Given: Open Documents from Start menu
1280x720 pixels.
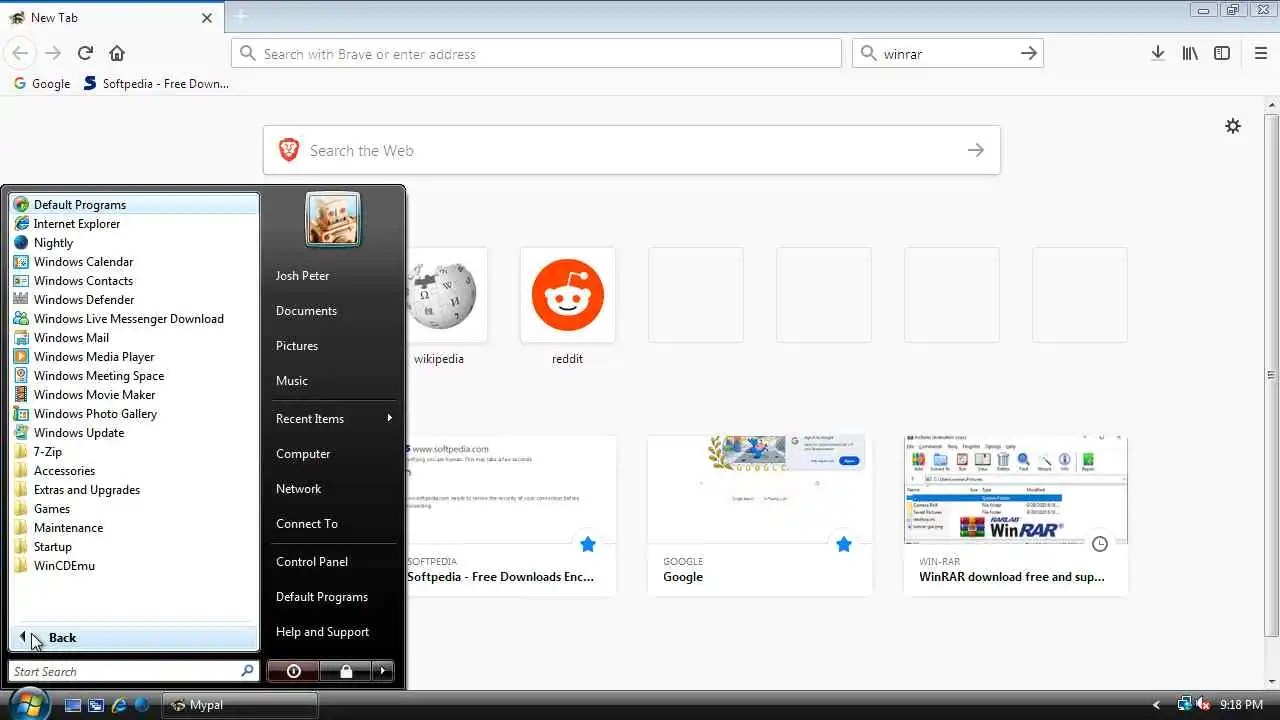Looking at the screenshot, I should pos(333,311).
